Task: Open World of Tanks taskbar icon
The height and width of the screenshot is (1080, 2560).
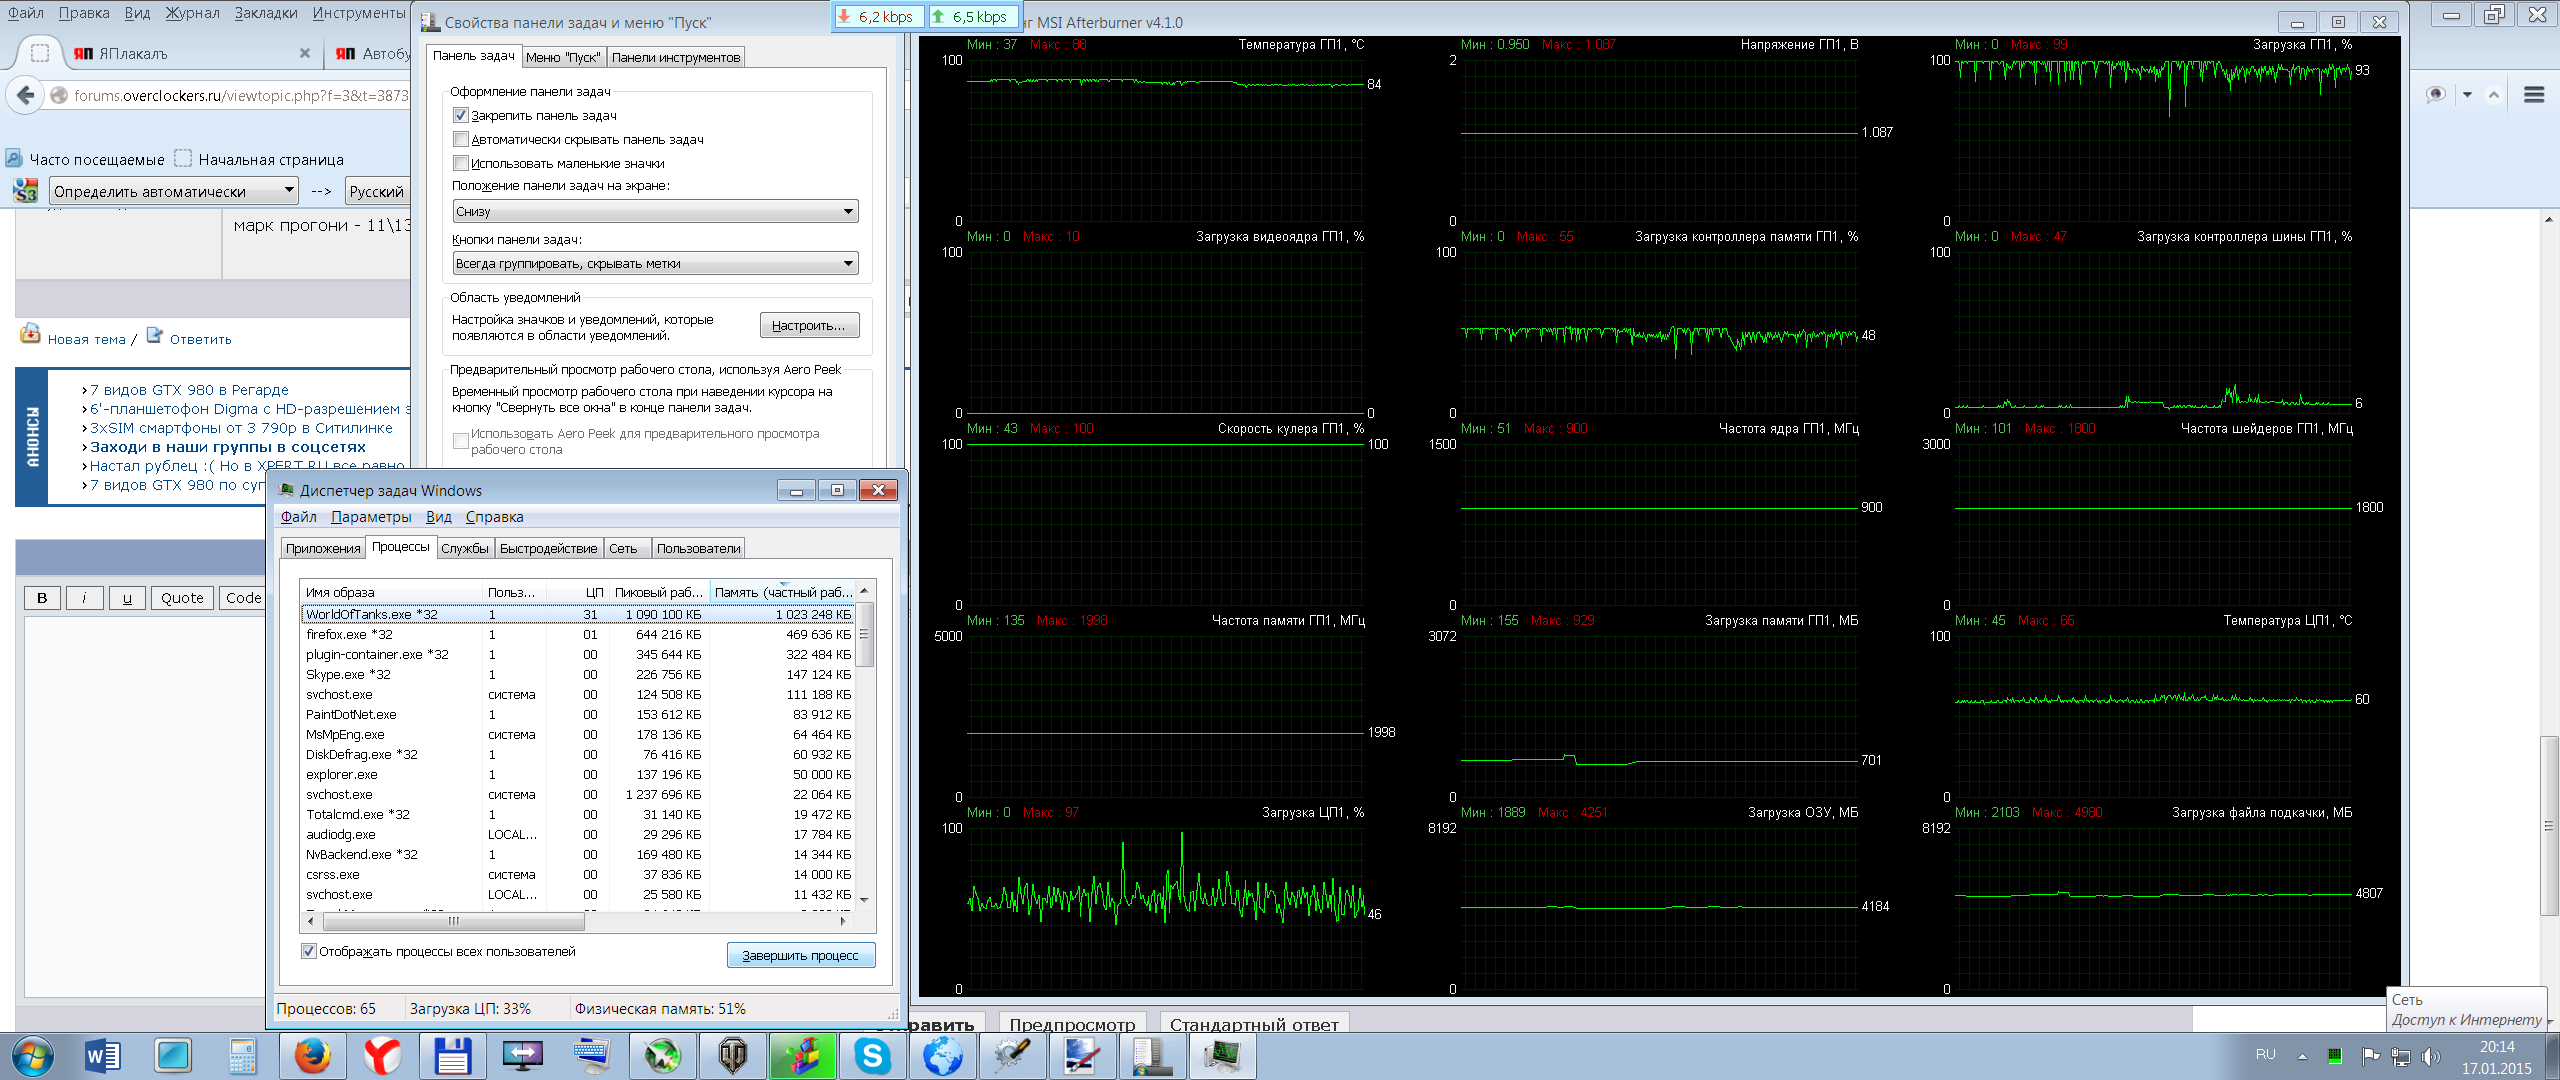Action: point(733,1056)
